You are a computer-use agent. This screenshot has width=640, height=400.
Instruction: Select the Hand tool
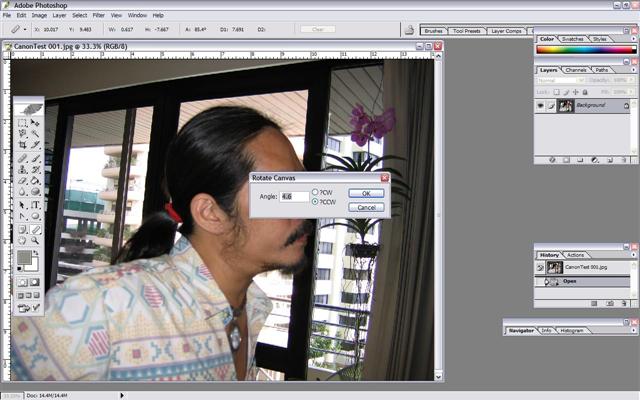[x=22, y=240]
